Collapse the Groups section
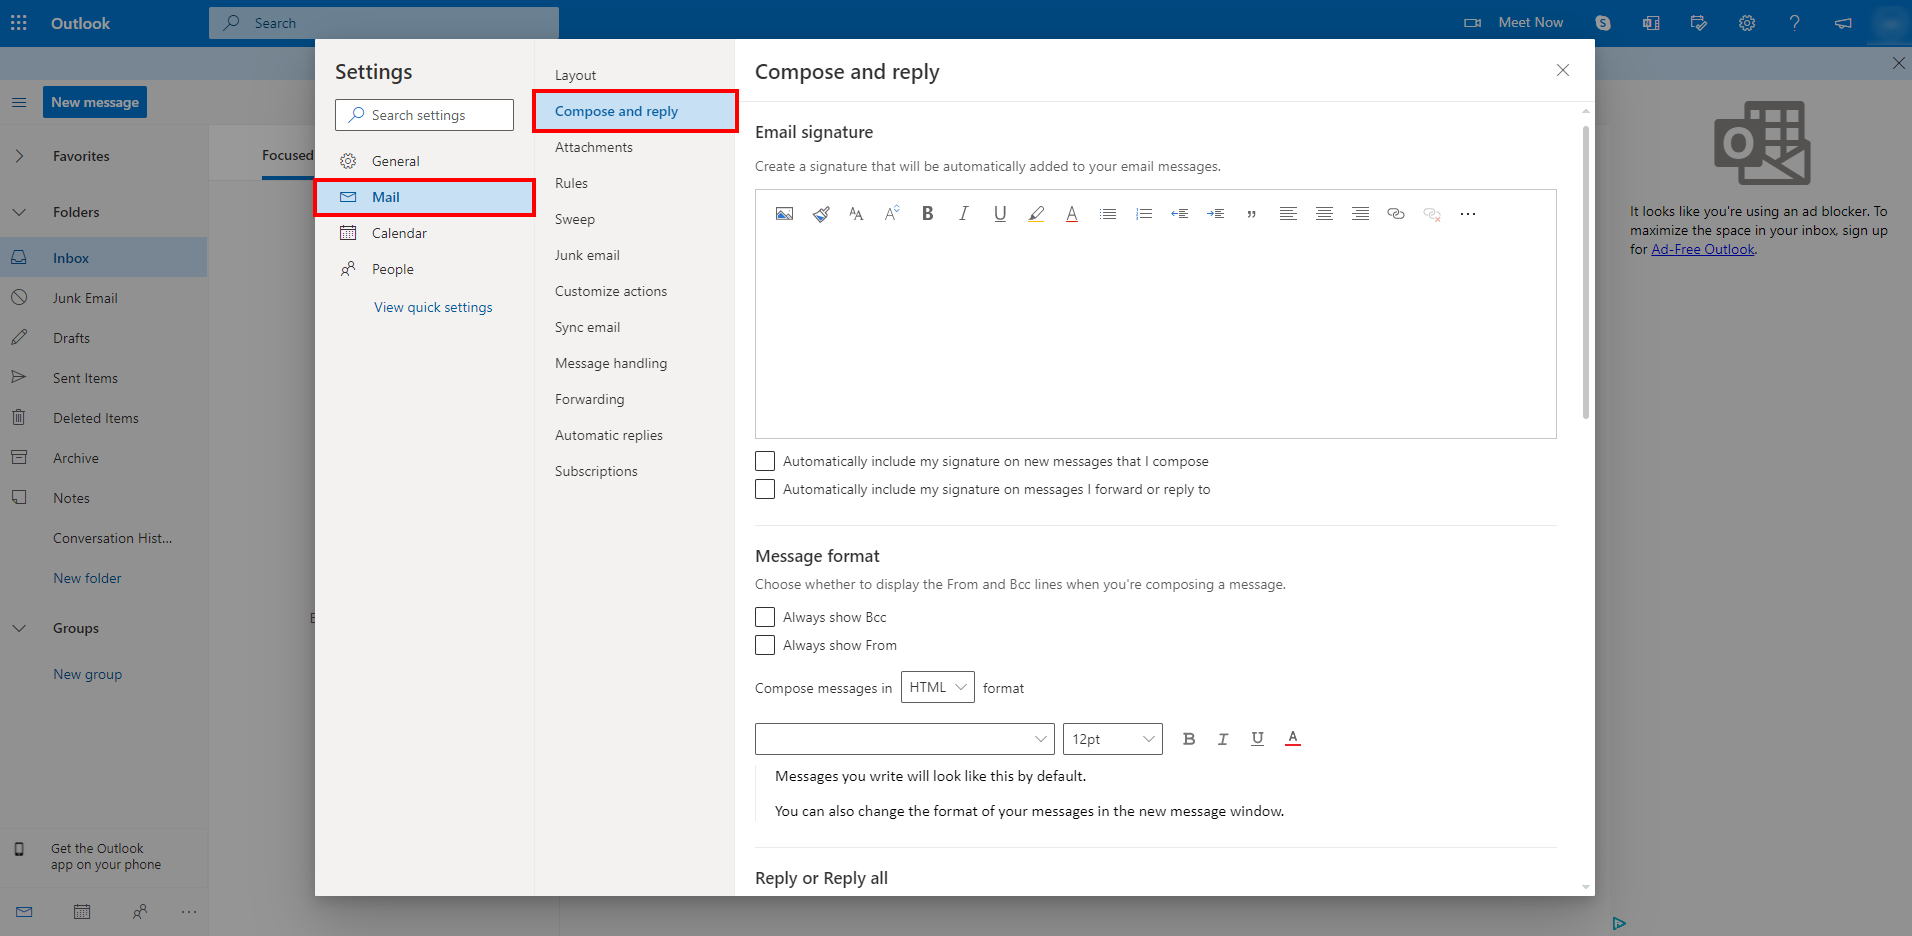1912x936 pixels. click(x=19, y=628)
